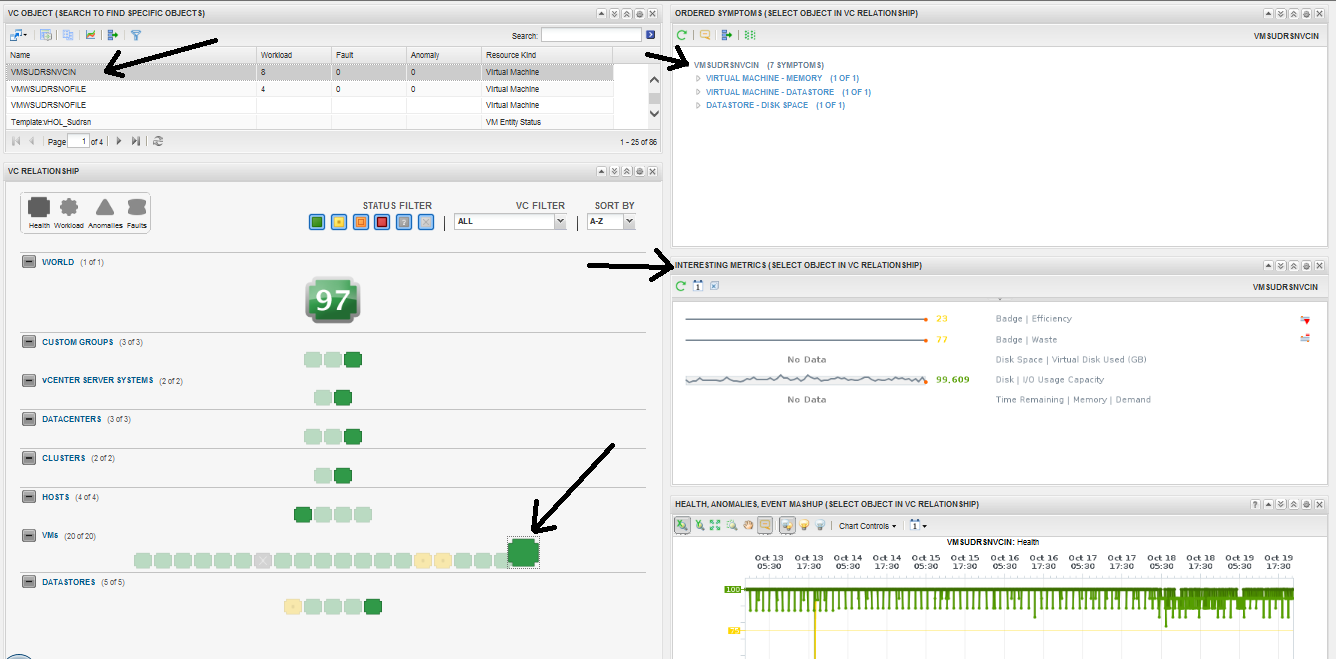Click the filter funnel icon in VC Object toolbar
This screenshot has width=1336, height=659.
tap(136, 35)
